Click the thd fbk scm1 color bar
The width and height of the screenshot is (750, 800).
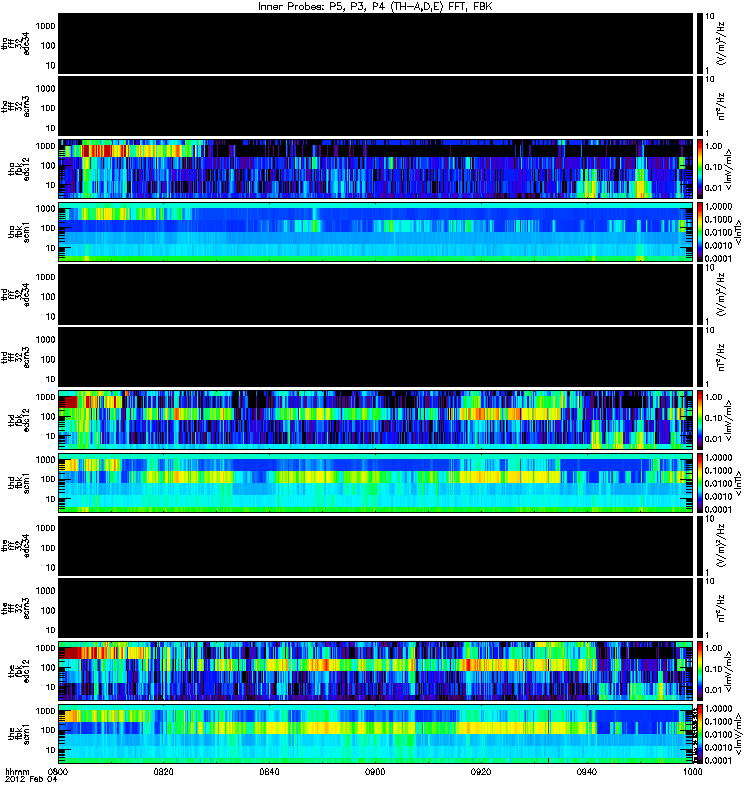pyautogui.click(x=700, y=483)
